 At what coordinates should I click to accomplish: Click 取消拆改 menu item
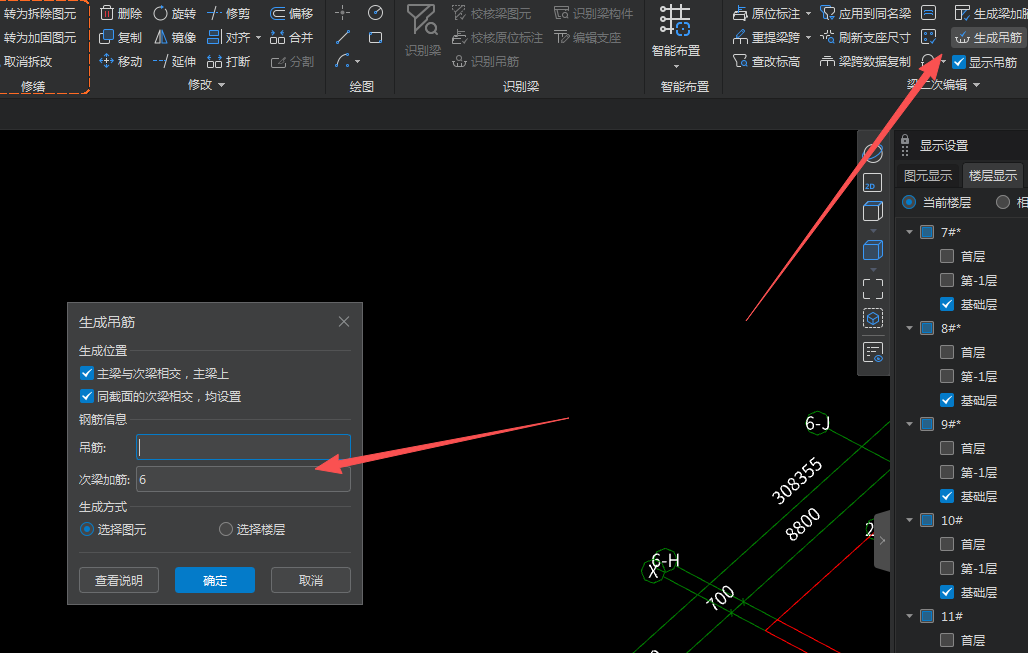(x=28, y=62)
